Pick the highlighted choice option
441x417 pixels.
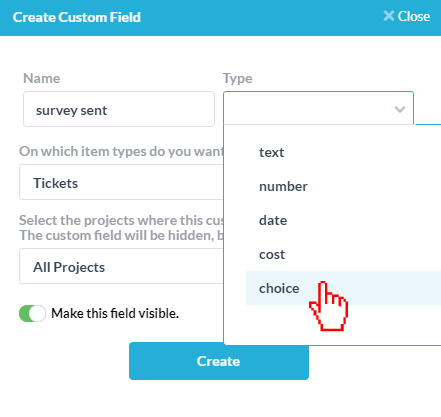343,288
